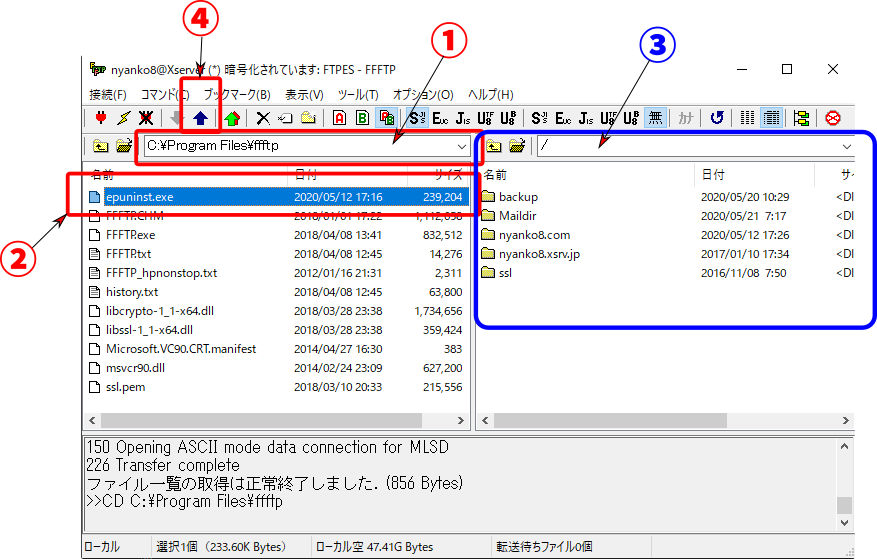Image resolution: width=877 pixels, height=559 pixels.
Task: Select the red 'A' ASCII transfer mode
Action: pos(339,118)
